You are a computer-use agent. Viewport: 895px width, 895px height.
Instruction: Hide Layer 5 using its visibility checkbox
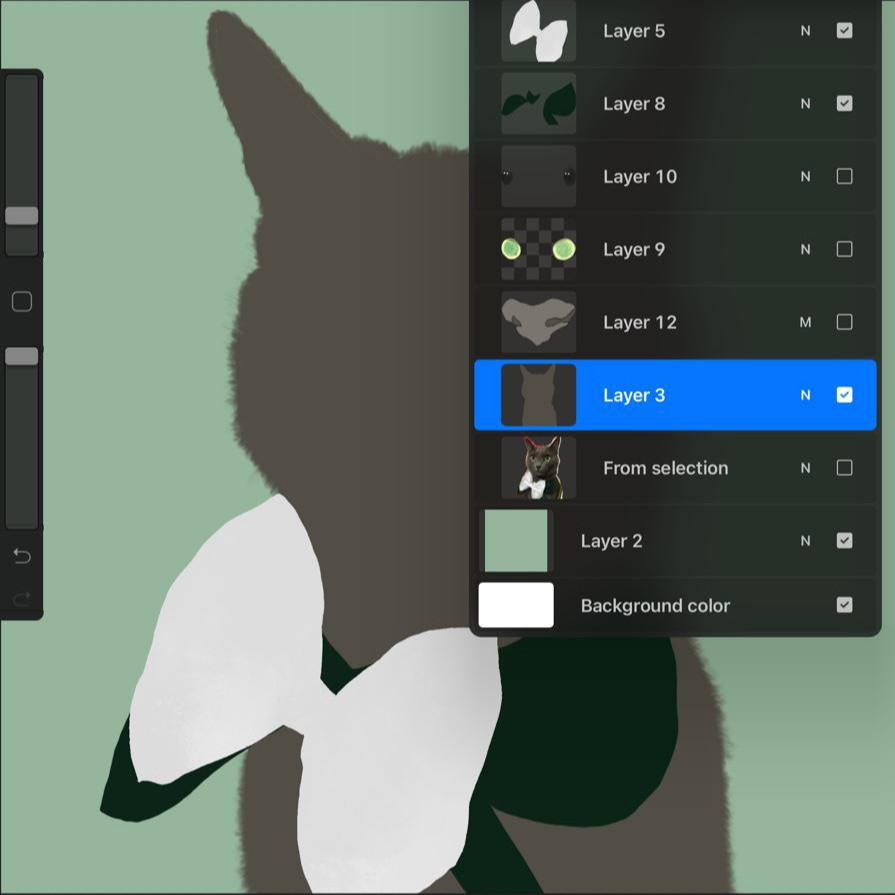[844, 30]
